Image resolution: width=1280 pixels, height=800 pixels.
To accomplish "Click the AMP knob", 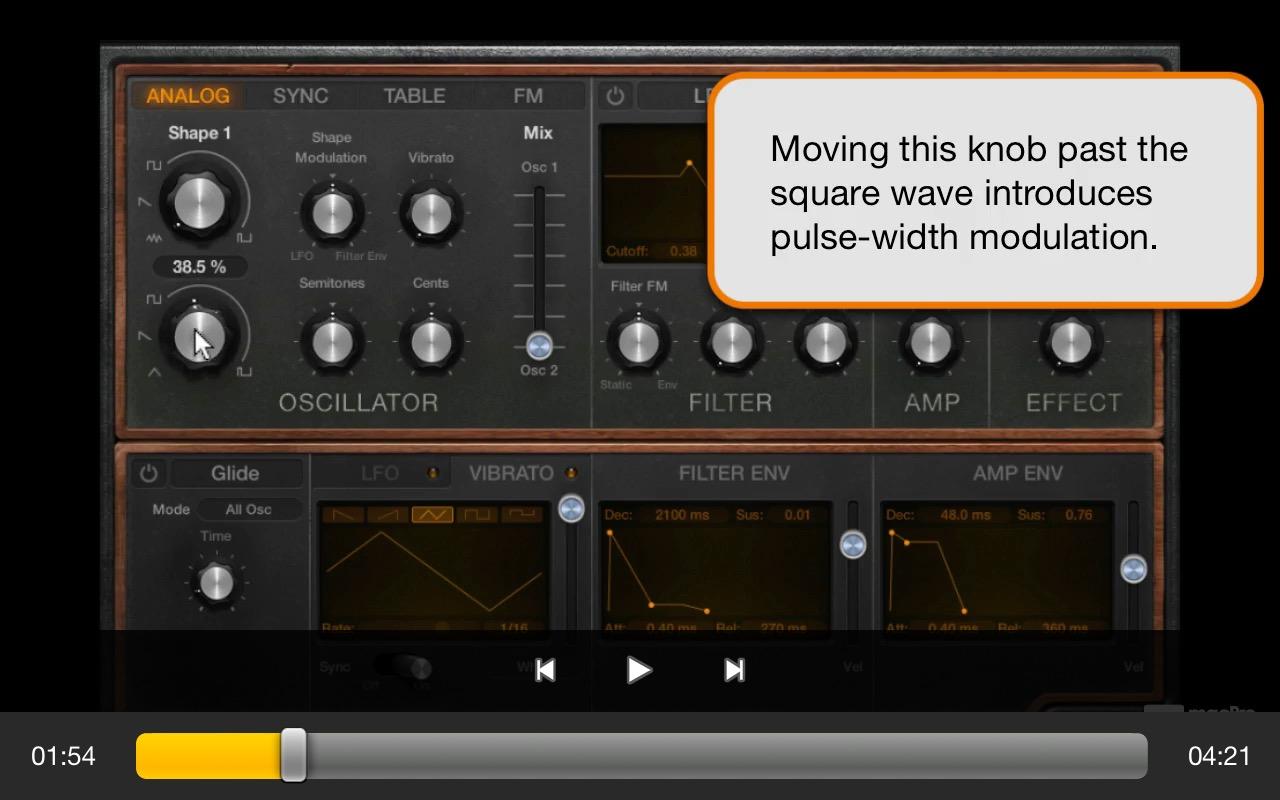I will click(930, 342).
